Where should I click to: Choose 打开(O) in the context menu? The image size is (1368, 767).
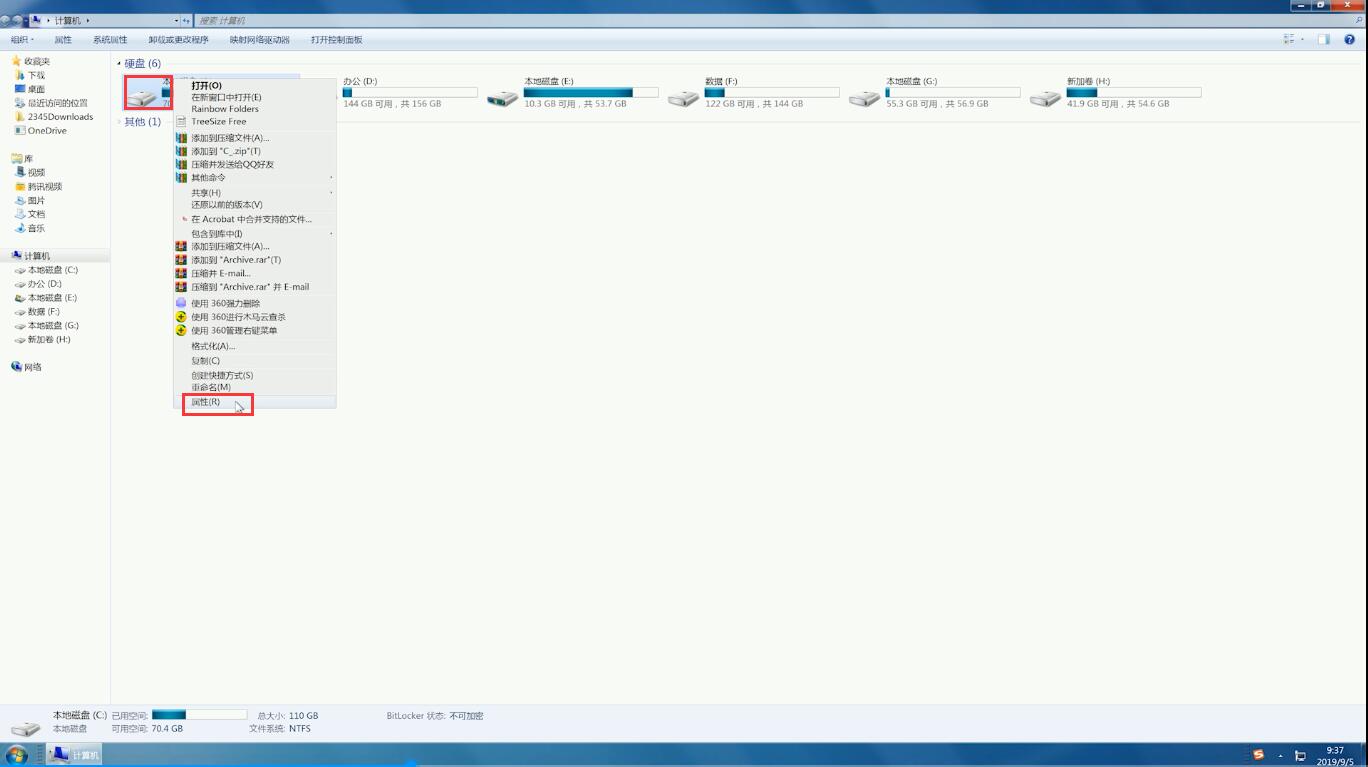click(206, 85)
